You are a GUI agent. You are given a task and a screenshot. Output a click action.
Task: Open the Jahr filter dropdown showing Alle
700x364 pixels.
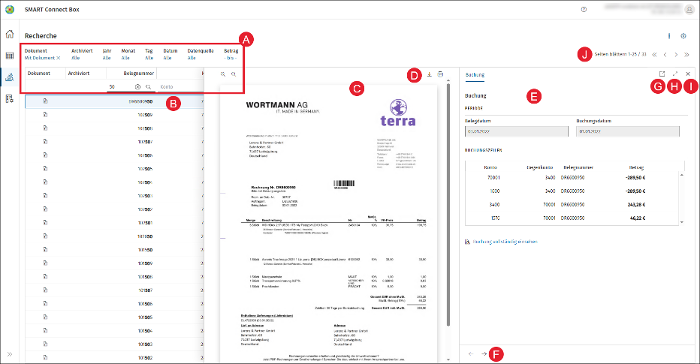(107, 58)
